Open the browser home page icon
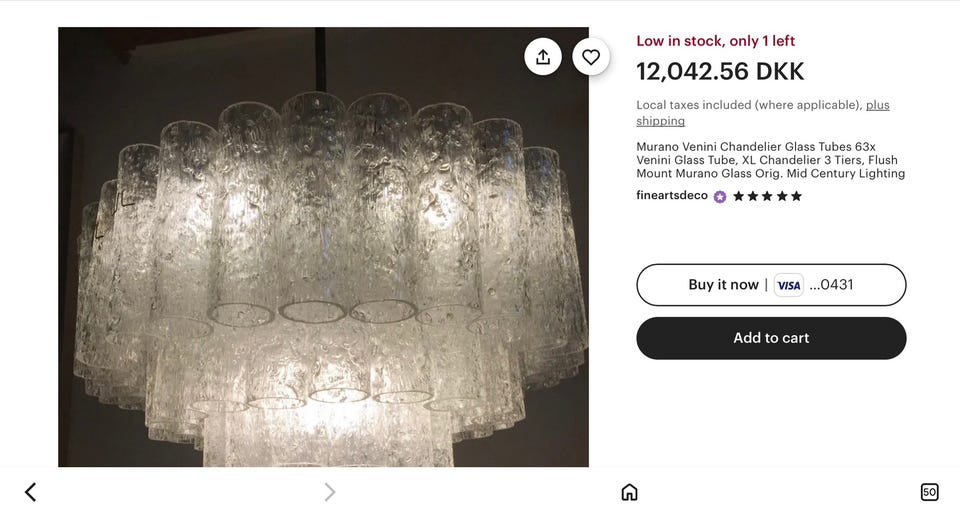The image size is (960, 517). [629, 492]
